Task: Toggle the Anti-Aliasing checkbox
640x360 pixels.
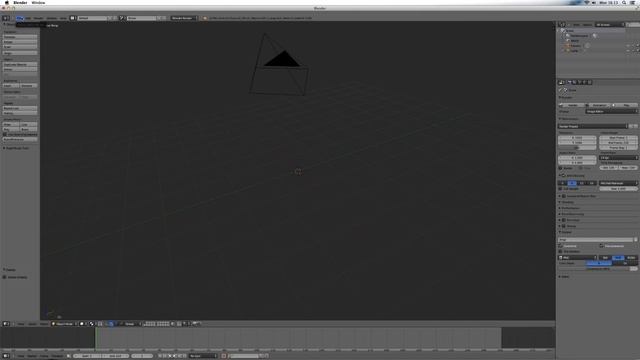Action: [x=563, y=176]
